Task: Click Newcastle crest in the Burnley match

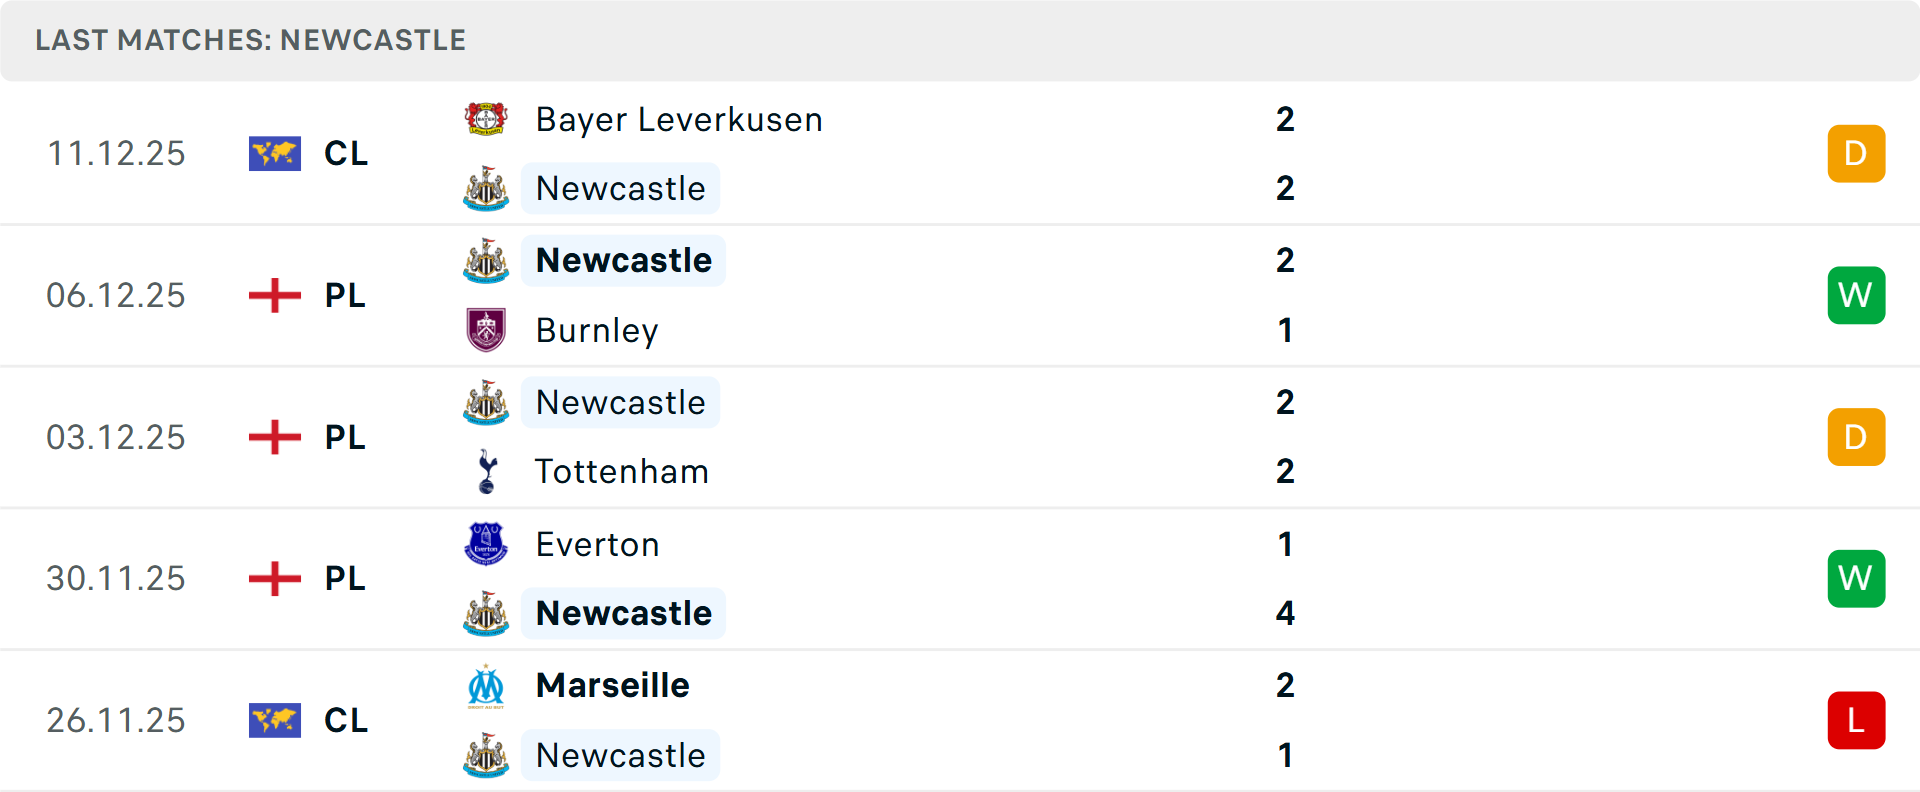Action: [487, 260]
